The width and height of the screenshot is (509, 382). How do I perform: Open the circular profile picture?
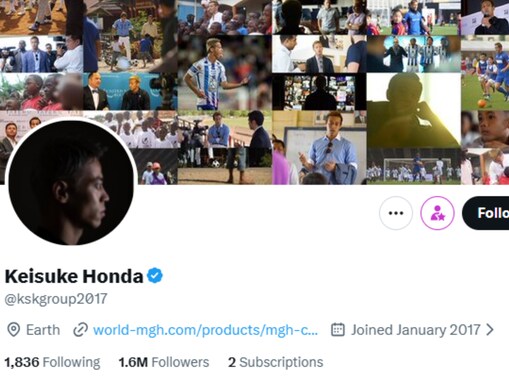tap(71, 183)
